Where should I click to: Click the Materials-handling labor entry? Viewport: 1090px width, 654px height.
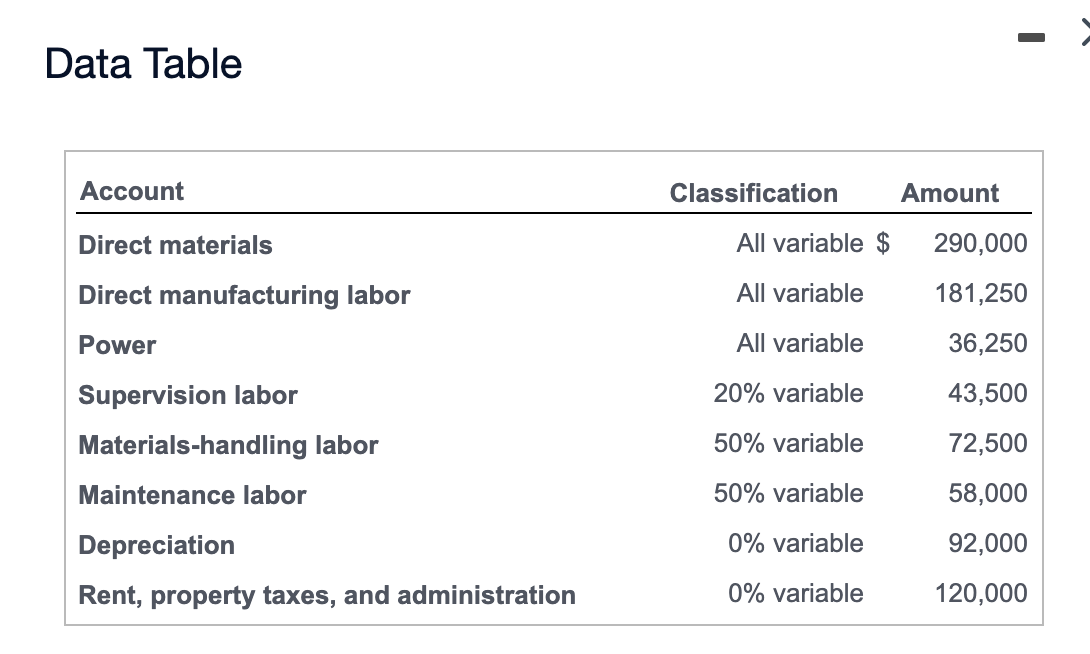point(228,445)
